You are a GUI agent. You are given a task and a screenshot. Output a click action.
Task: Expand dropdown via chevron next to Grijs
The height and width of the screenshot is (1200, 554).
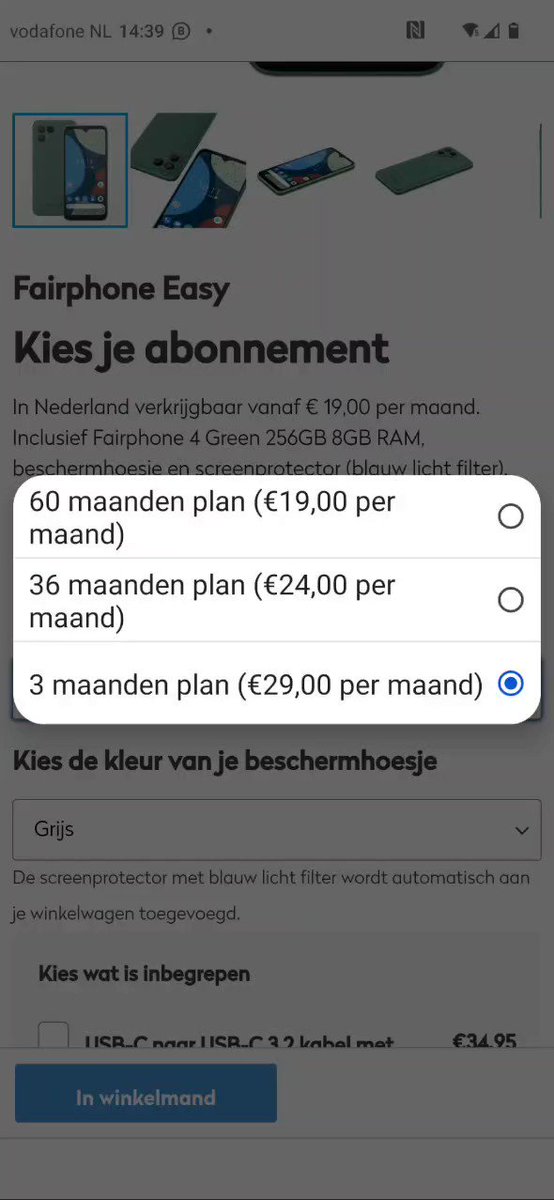pos(521,831)
